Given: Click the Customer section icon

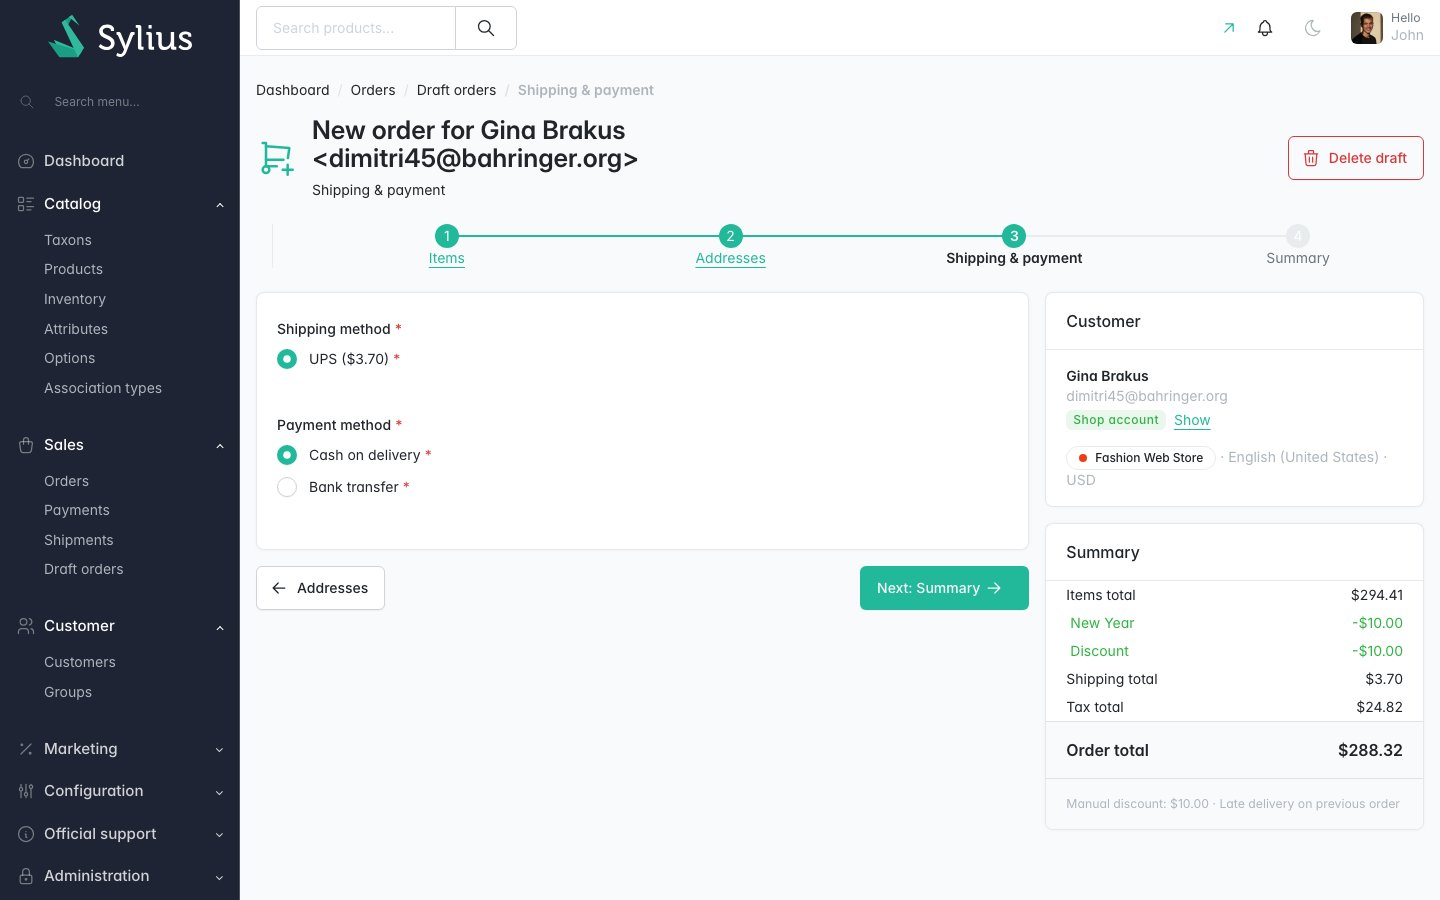Looking at the screenshot, I should [x=26, y=626].
